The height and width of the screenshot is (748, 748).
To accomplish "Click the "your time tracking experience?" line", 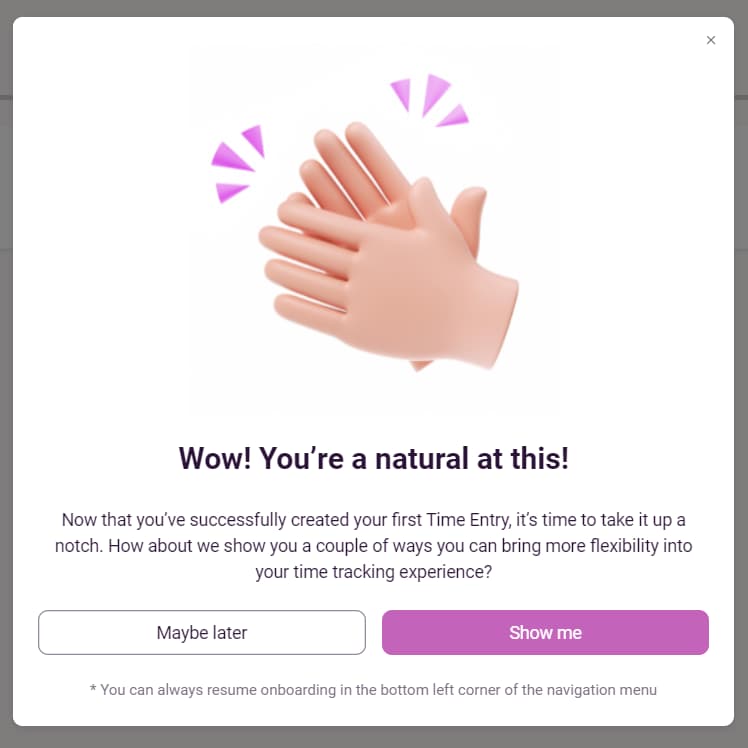I will 374,571.
